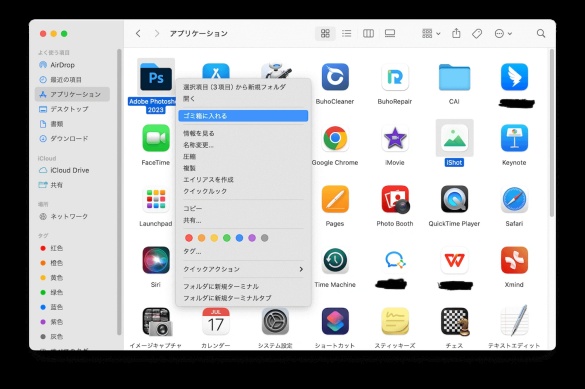Switch Finder to column view
Viewport: 585px width, 389px height.
[368, 34]
